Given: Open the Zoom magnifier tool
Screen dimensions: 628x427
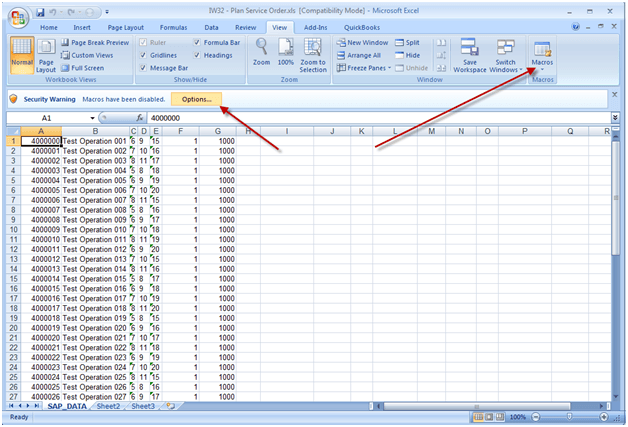Looking at the screenshot, I should (261, 52).
